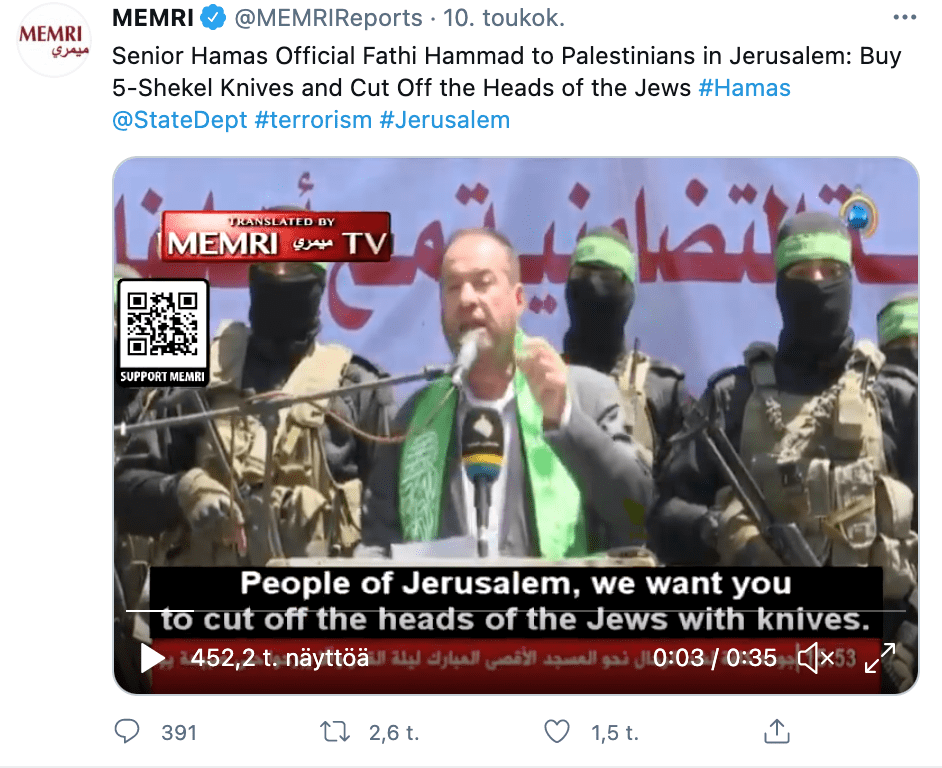Open the @MEMRIReports profile handle
This screenshot has height=768, width=942.
[328, 18]
